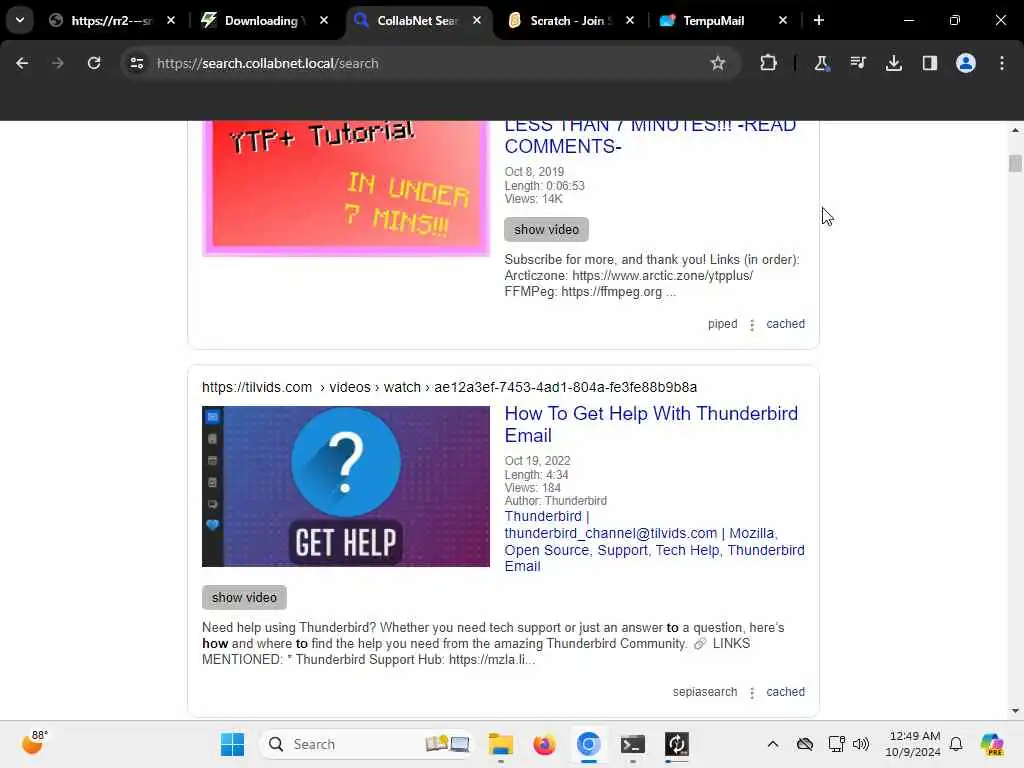Switch to the Downloading tab
Viewport: 1024px width, 768px height.
tap(261, 20)
